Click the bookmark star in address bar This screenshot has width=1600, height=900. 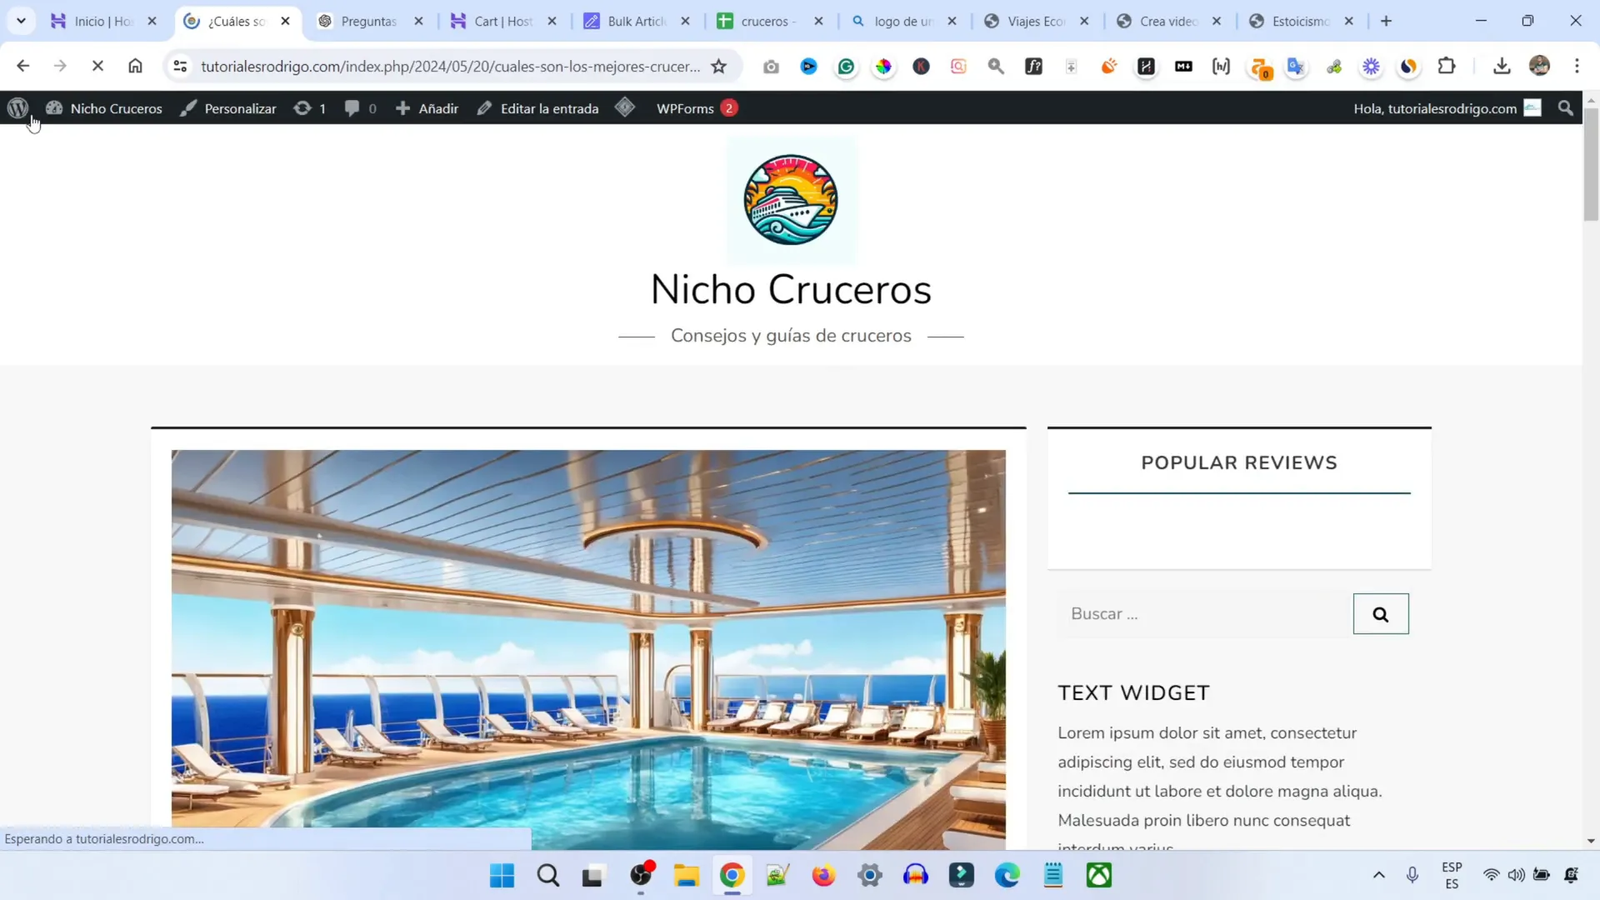coord(718,66)
